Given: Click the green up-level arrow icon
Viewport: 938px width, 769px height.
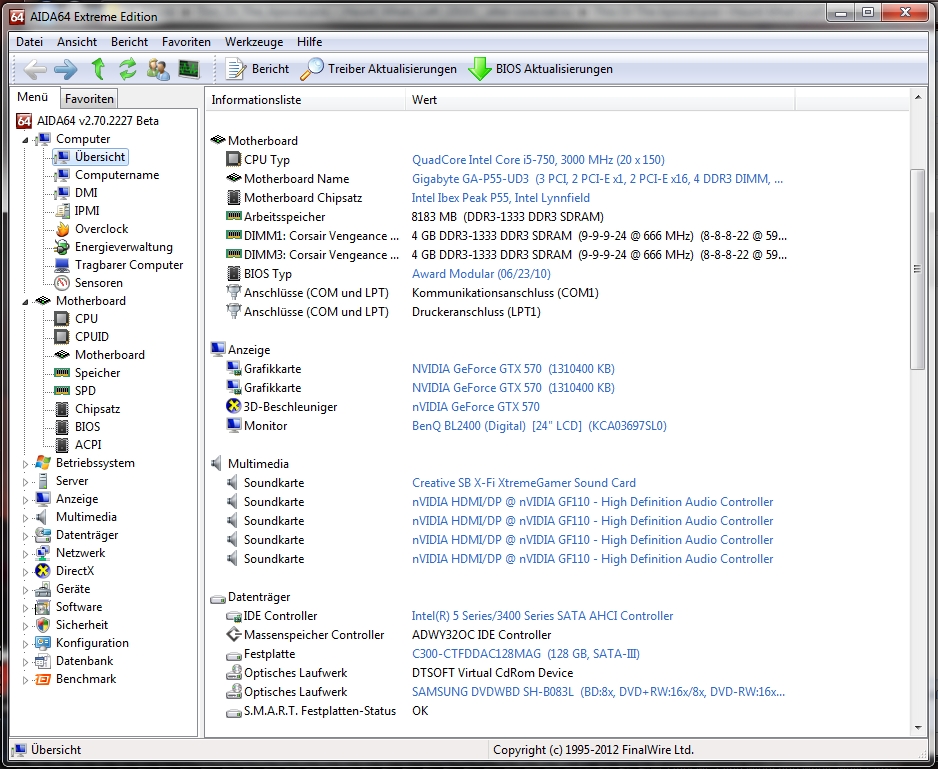Looking at the screenshot, I should coord(98,69).
